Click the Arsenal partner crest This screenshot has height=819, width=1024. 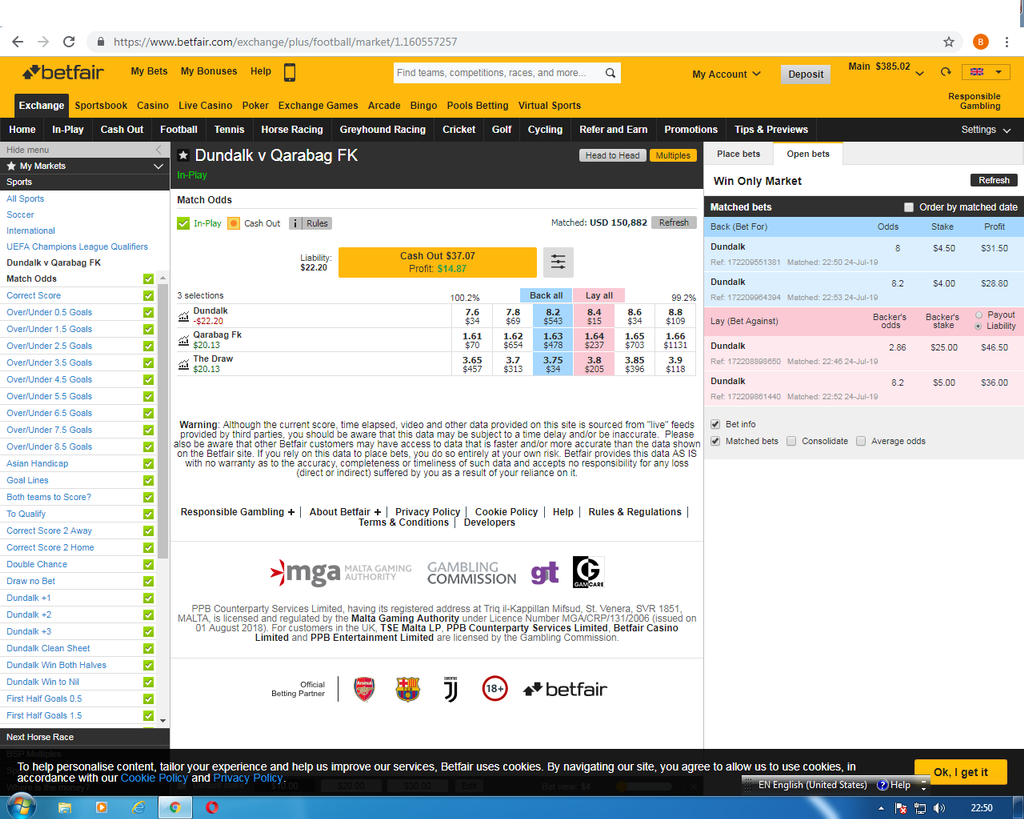(364, 689)
